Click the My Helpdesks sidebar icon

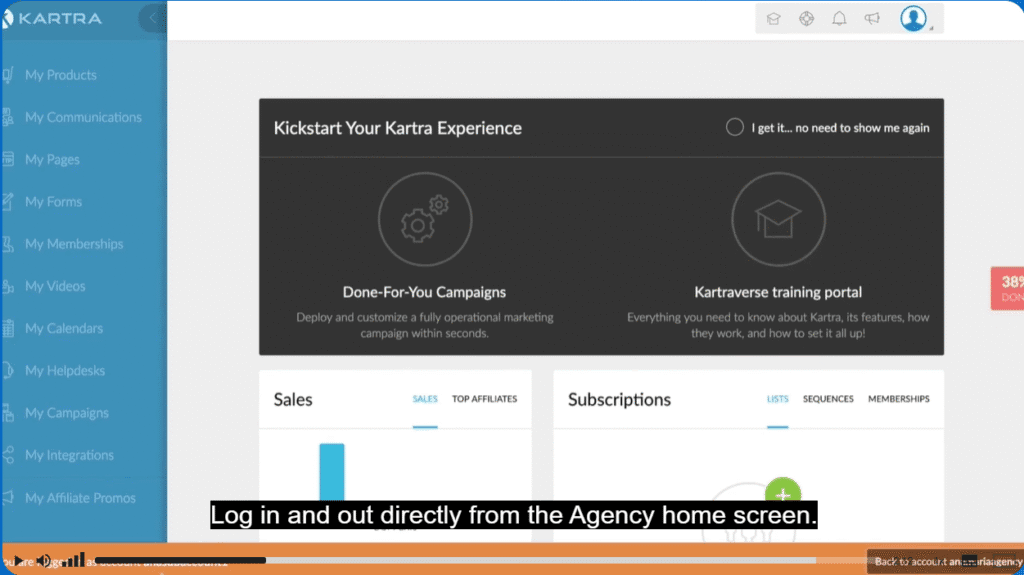tap(8, 370)
